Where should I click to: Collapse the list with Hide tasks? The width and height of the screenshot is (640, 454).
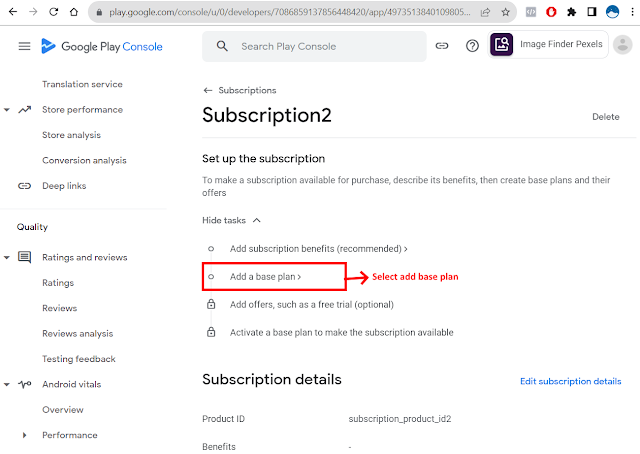[231, 219]
